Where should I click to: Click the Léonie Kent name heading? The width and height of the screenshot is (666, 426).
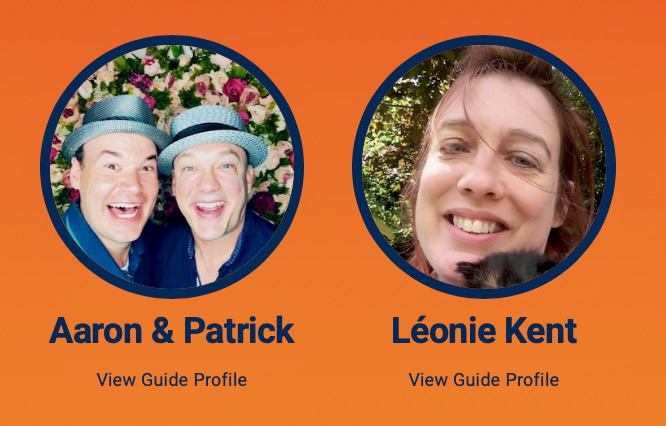tap(484, 330)
